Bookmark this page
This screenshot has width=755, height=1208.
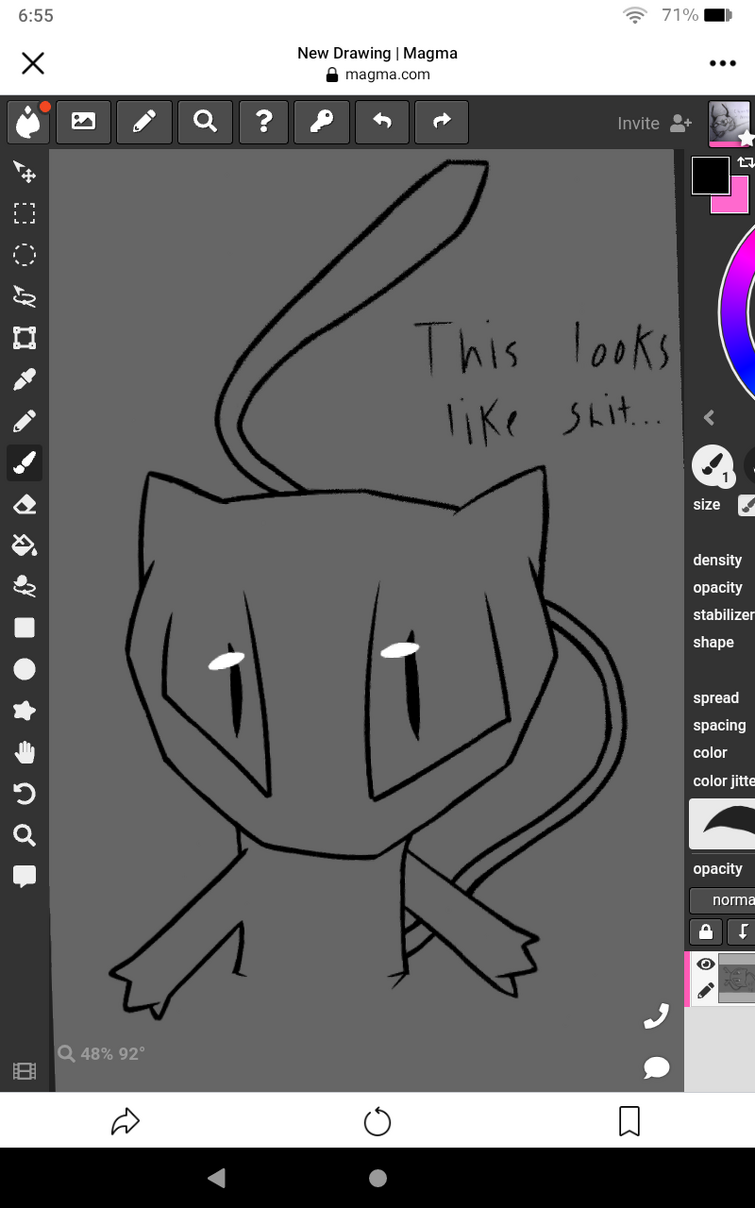629,1121
